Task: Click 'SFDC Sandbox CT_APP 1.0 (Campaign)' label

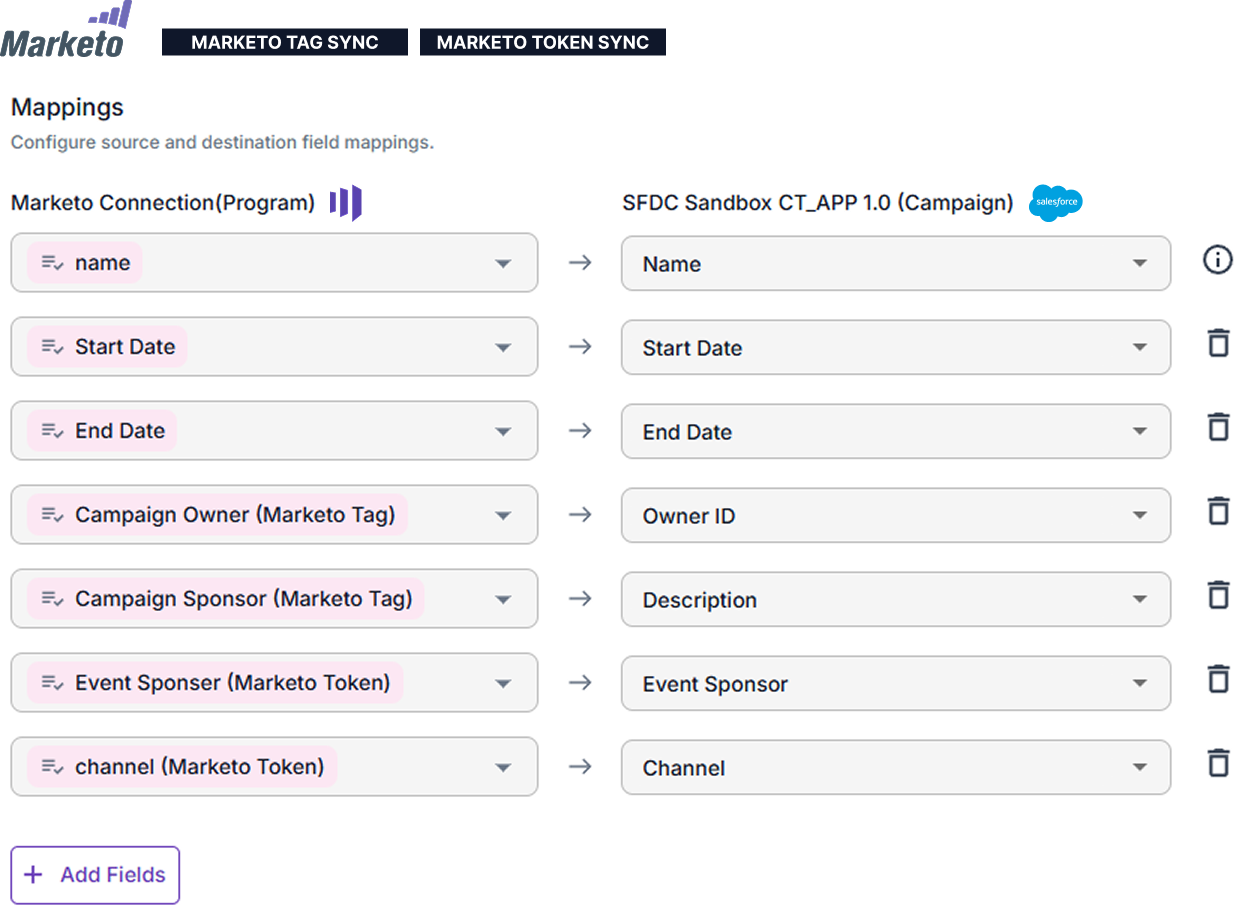Action: (x=818, y=203)
